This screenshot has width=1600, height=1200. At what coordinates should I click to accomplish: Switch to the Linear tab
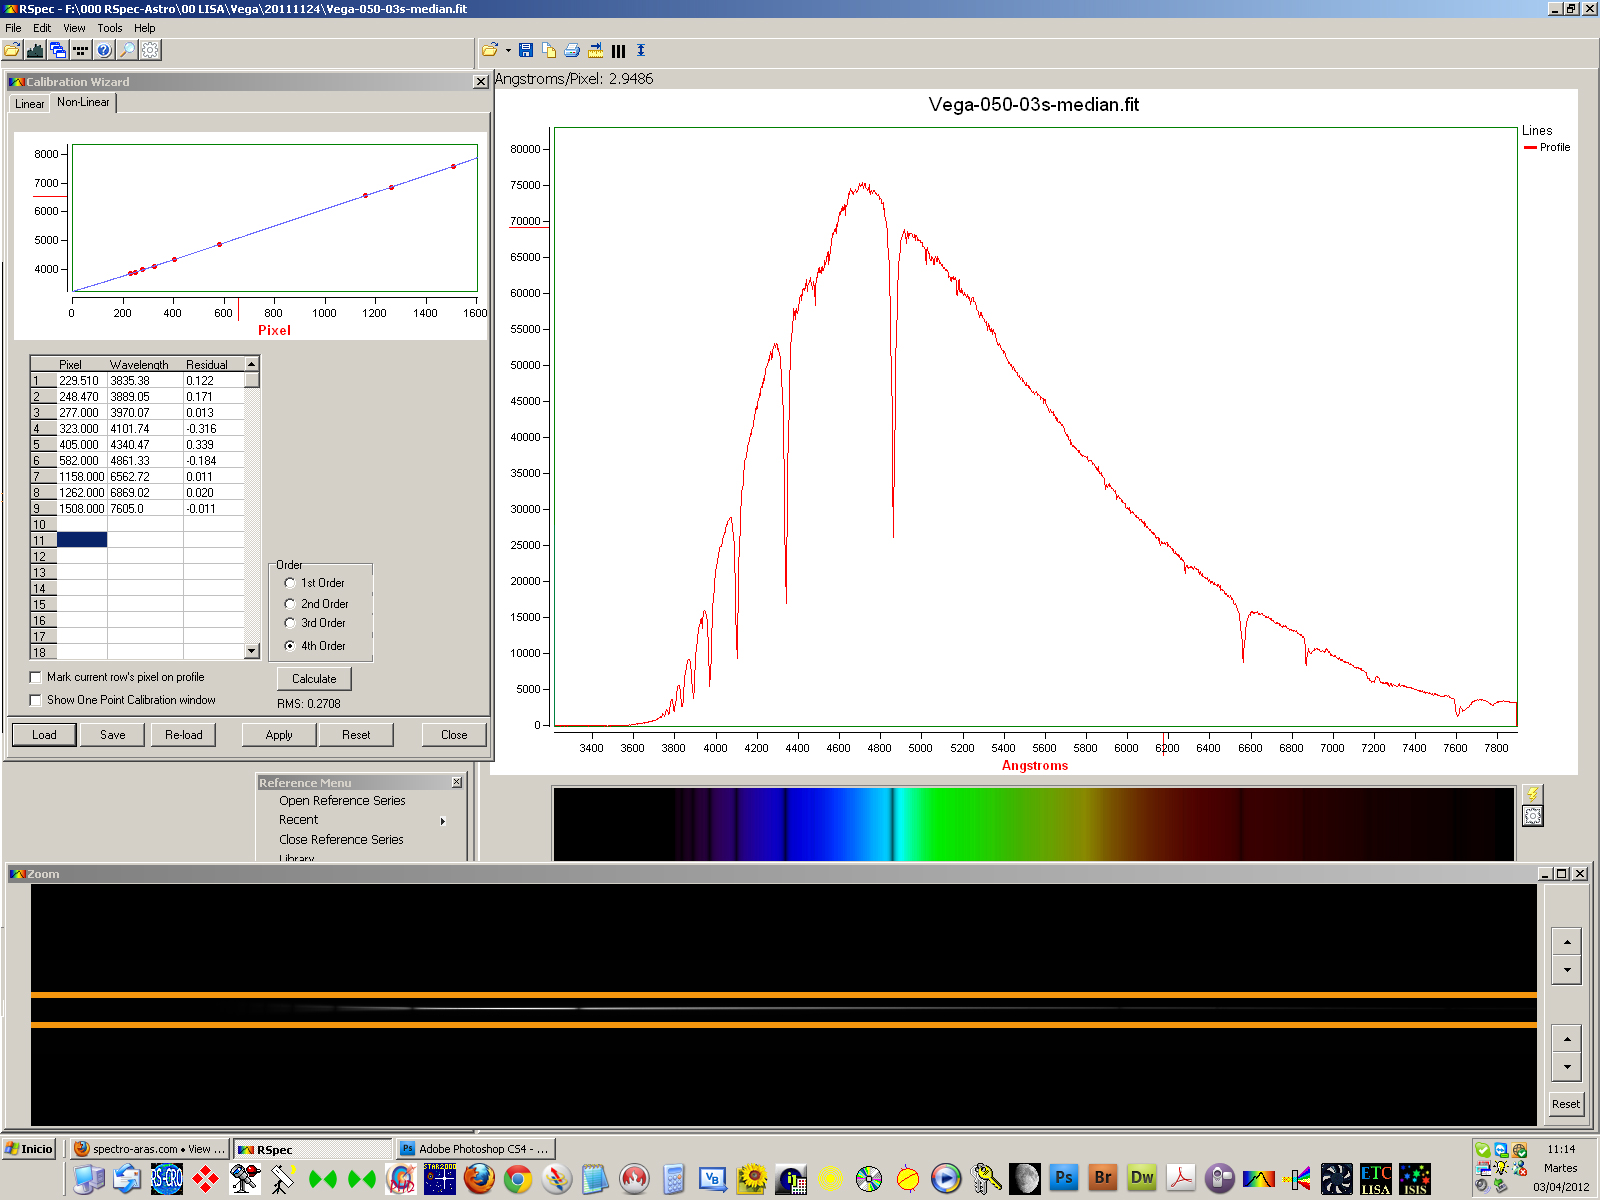pyautogui.click(x=29, y=104)
